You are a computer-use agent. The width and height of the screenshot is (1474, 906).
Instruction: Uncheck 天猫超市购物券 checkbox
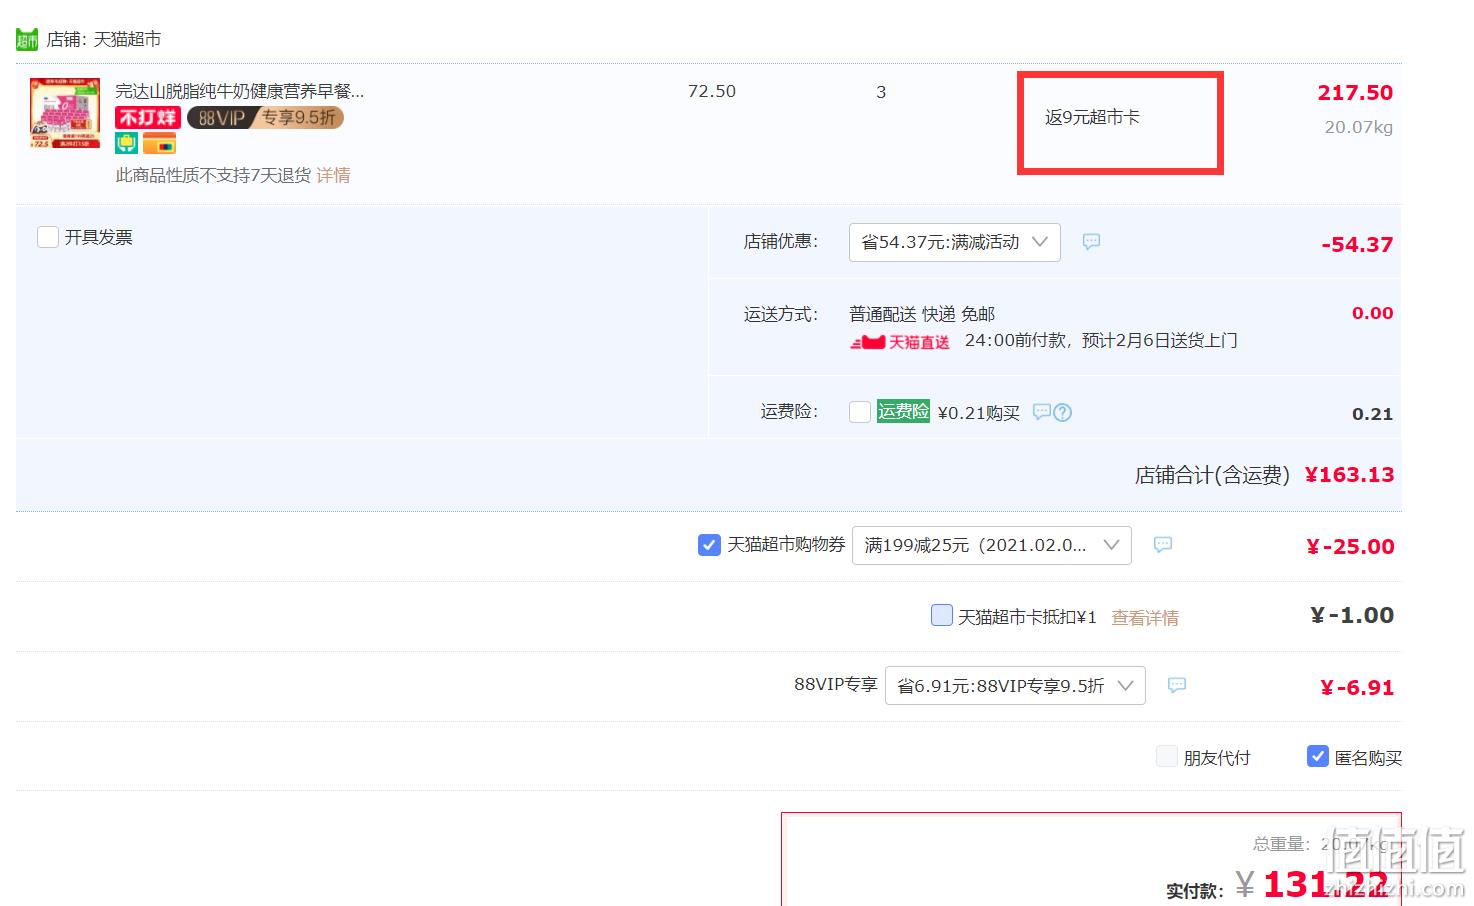(x=709, y=545)
